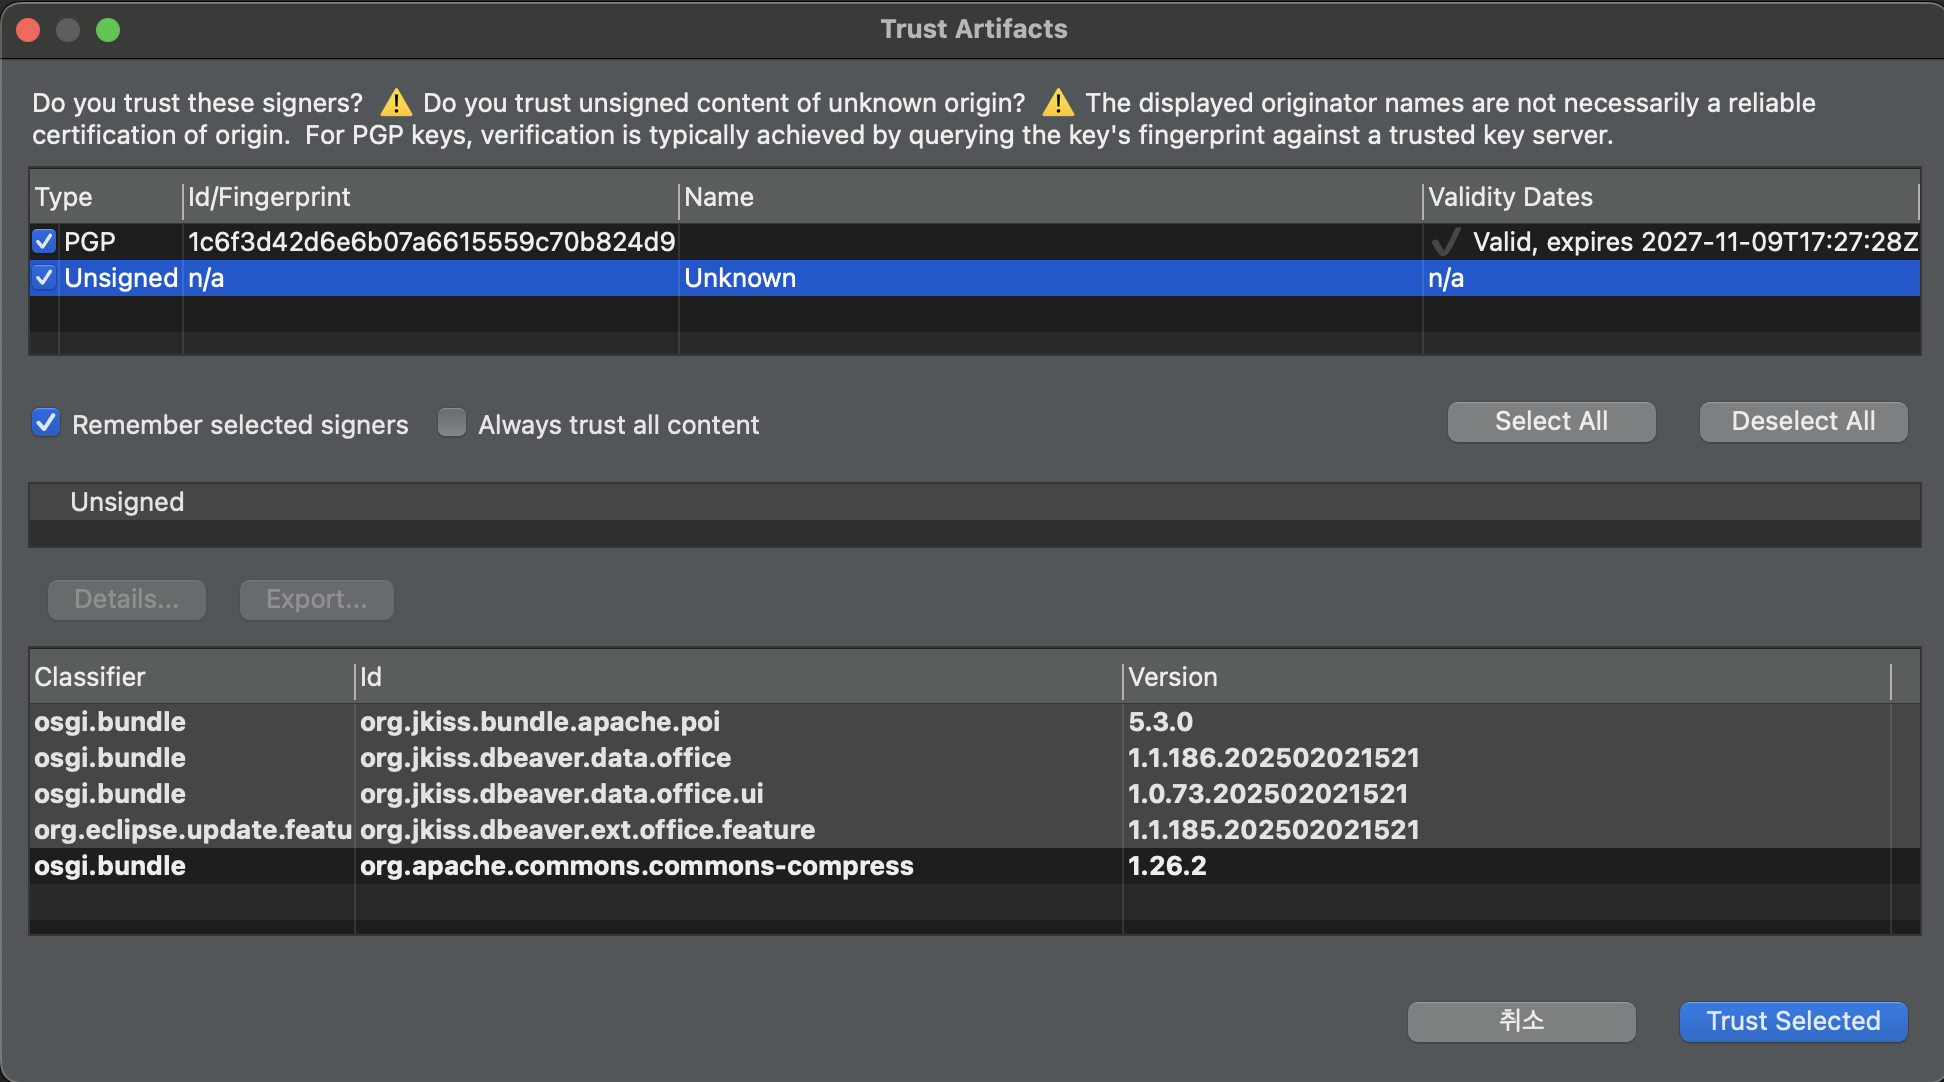
Task: Confirm with Trust Selected button
Action: tap(1793, 1021)
